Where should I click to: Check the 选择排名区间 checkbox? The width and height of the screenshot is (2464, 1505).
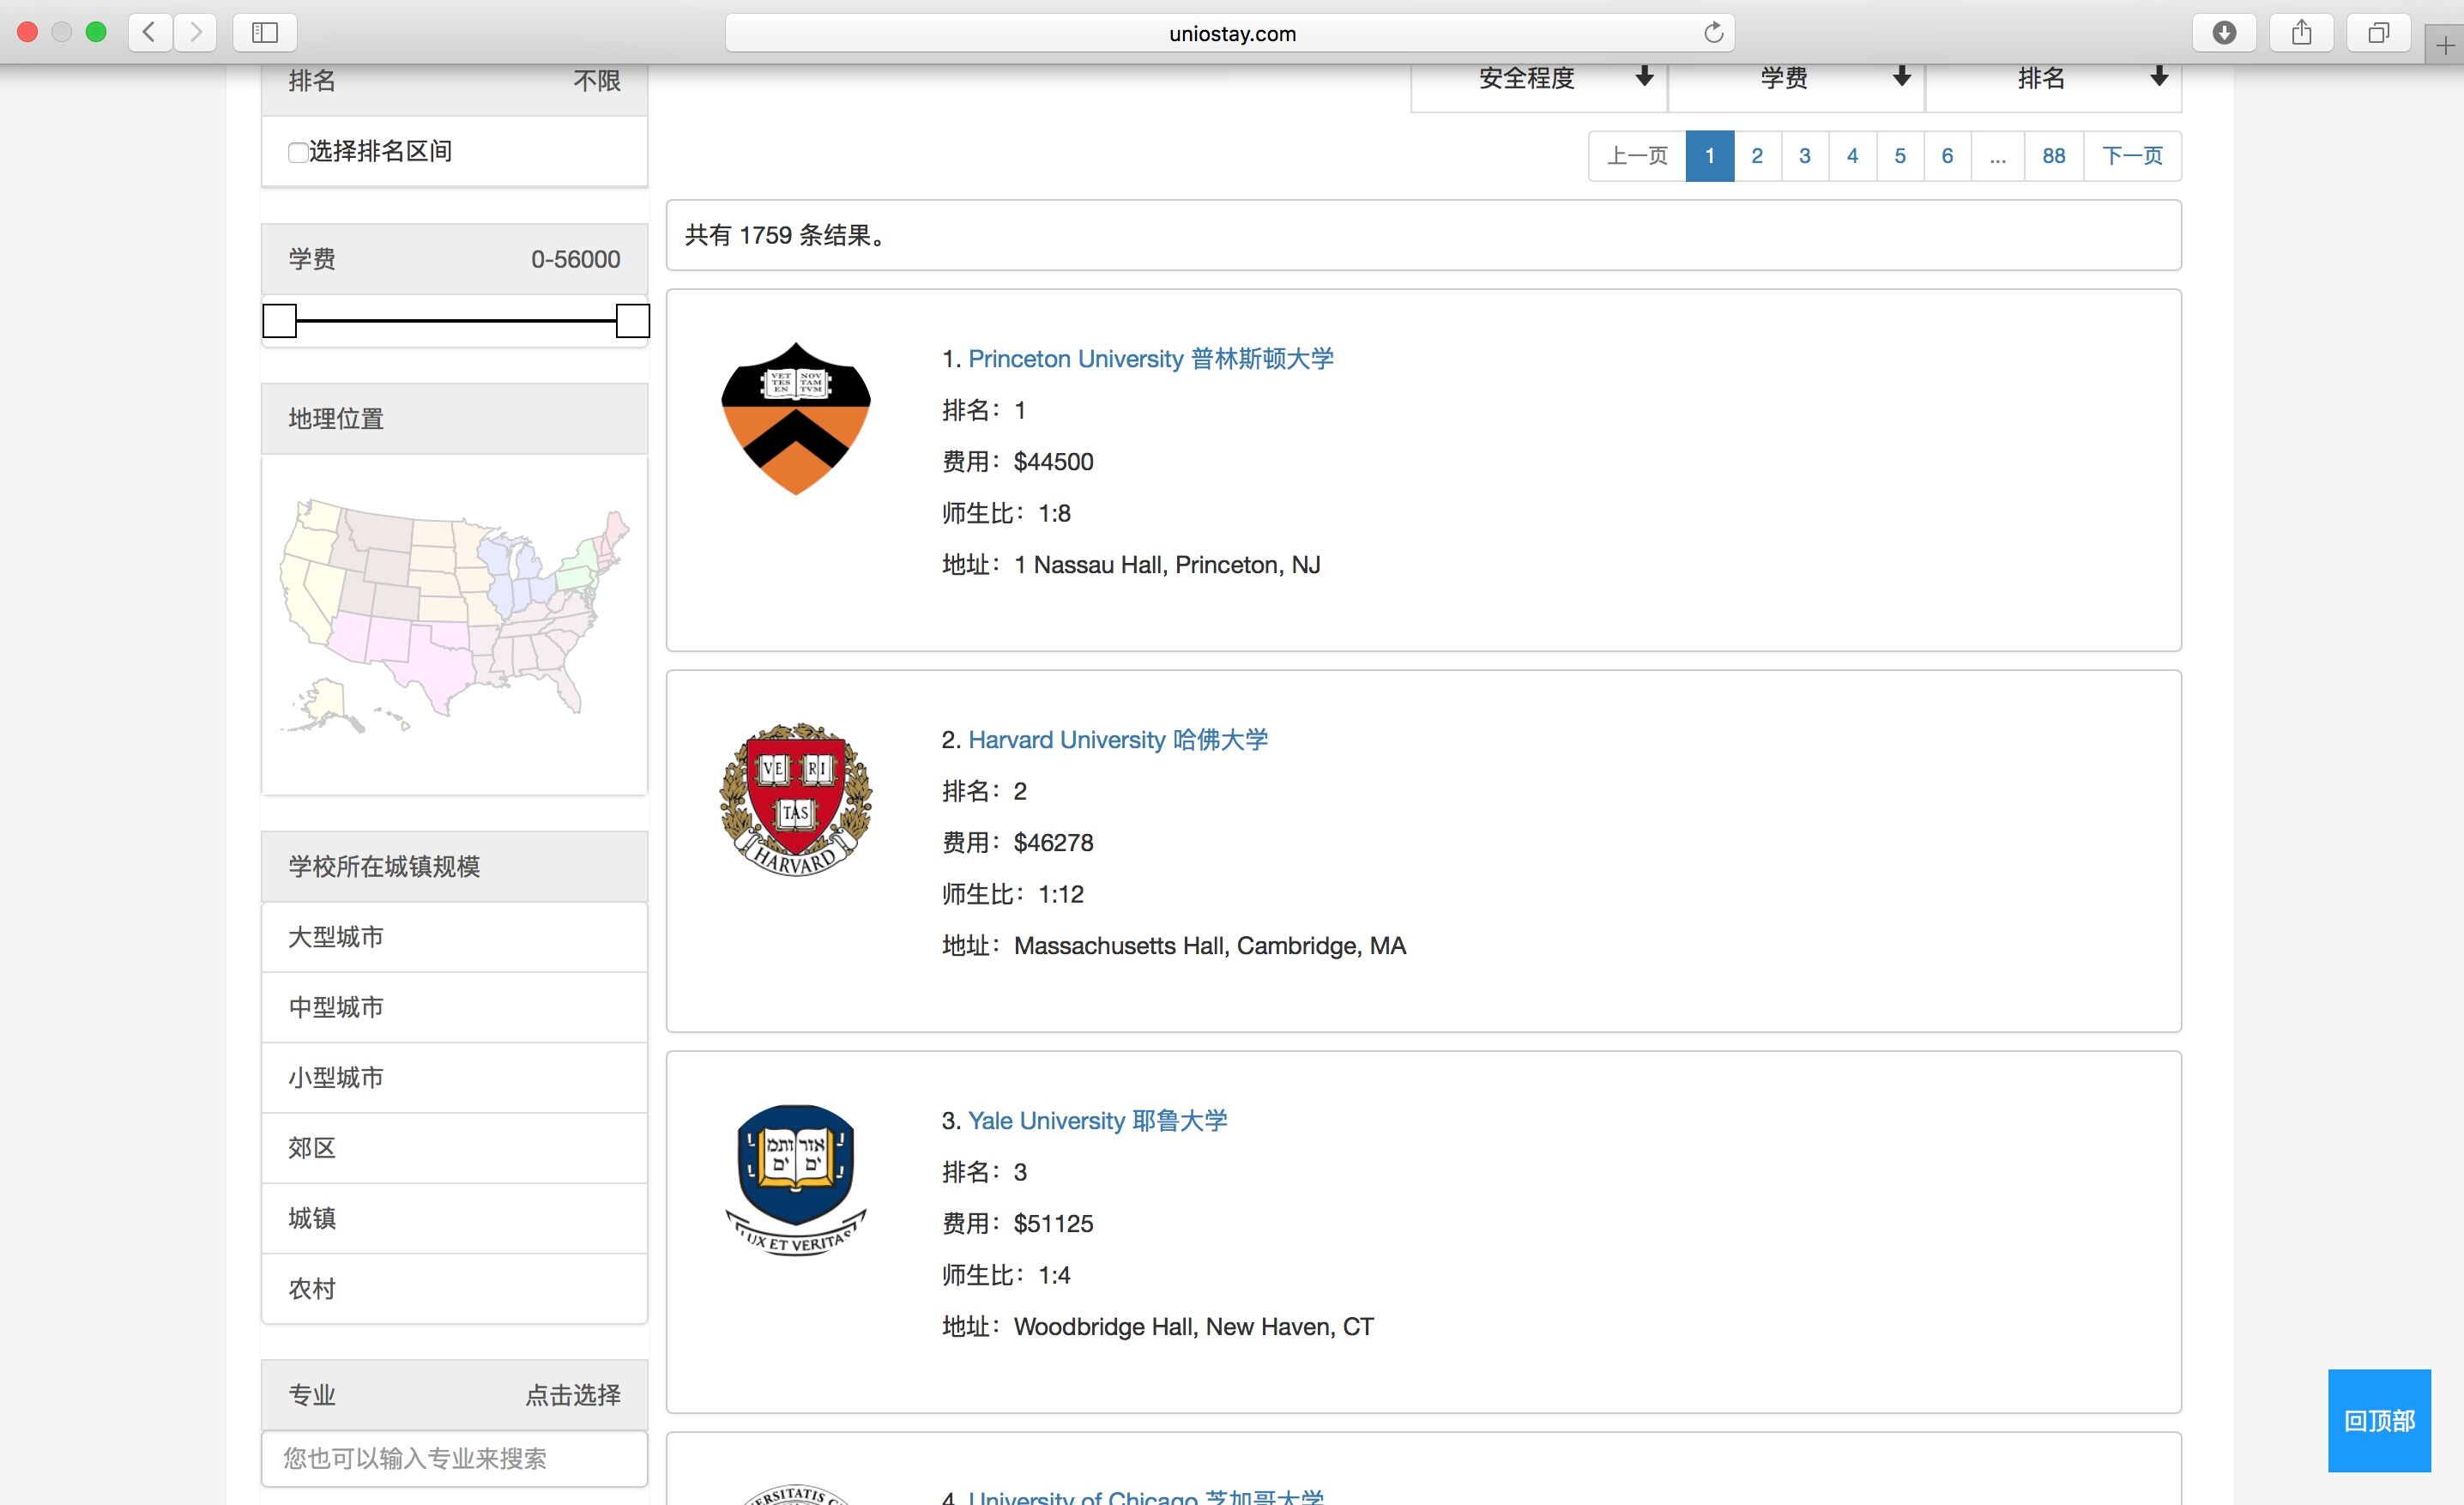pyautogui.click(x=297, y=152)
